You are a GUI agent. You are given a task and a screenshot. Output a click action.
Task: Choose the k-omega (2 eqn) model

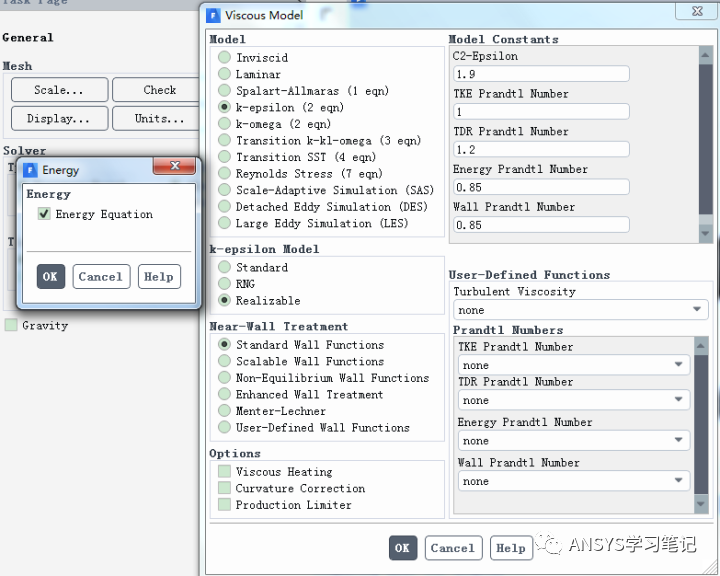[224, 124]
